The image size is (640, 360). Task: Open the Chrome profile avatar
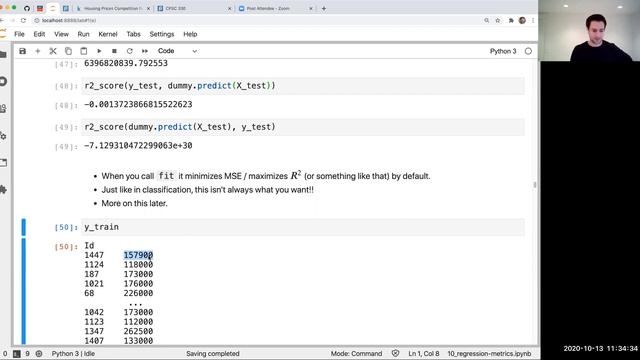(x=522, y=20)
